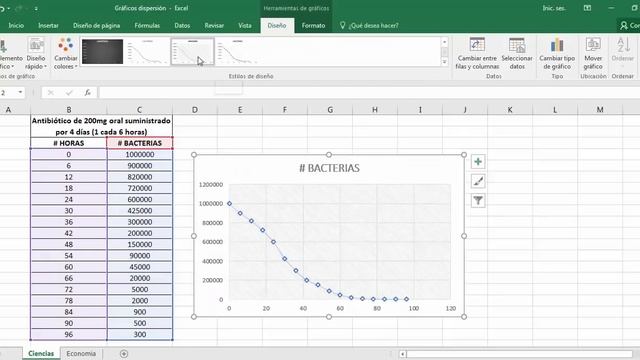Click the chart top-right resize handle
The height and width of the screenshot is (360, 640).
464,155
